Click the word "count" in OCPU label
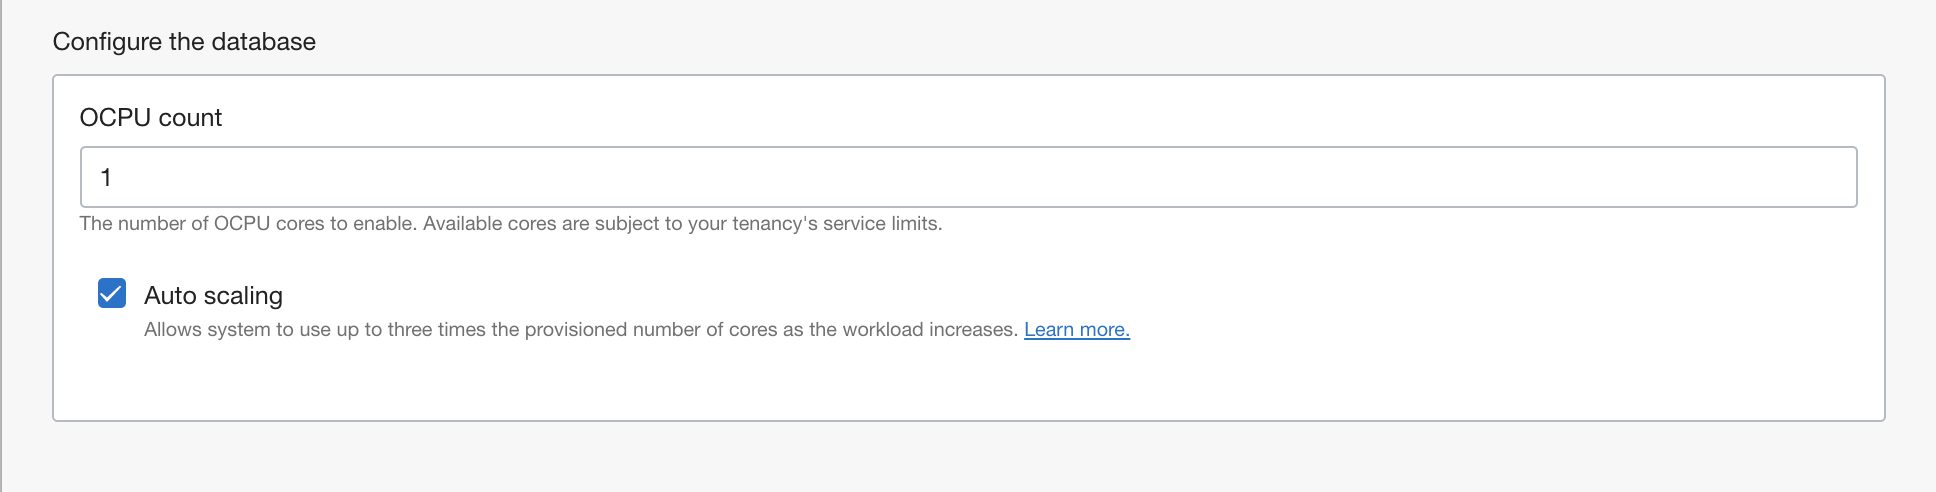Viewport: 1936px width, 492px height. [x=190, y=118]
